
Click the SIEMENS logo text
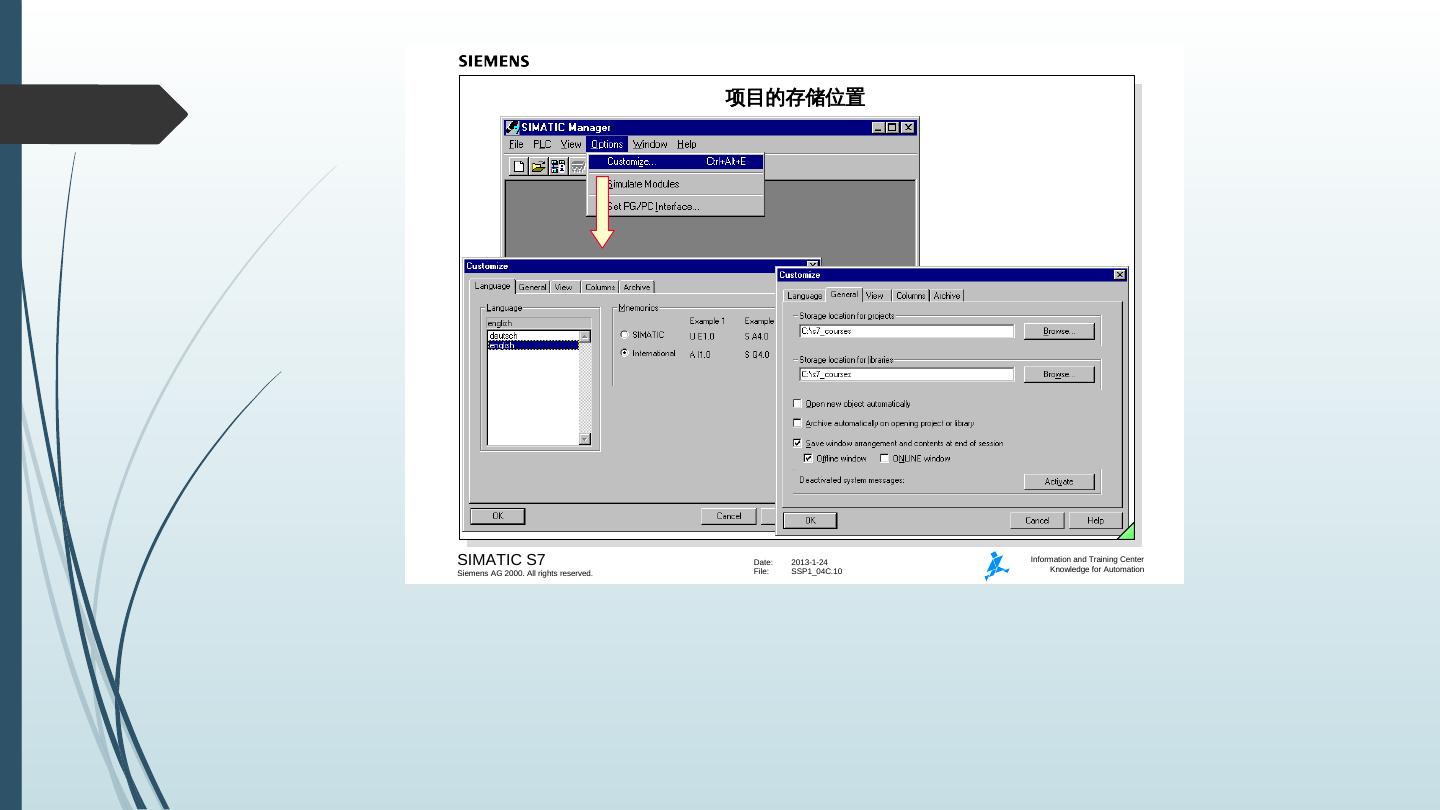coord(494,61)
